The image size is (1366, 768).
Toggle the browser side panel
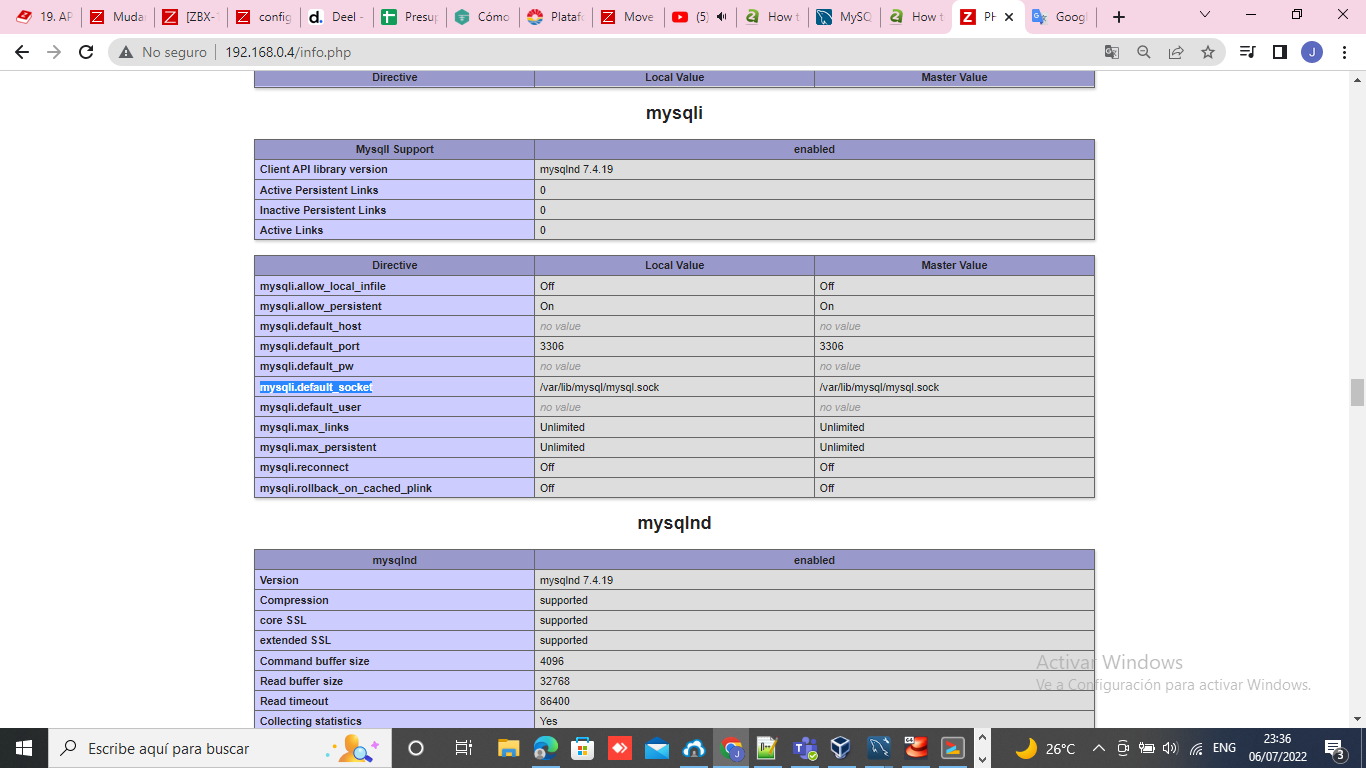click(x=1279, y=52)
